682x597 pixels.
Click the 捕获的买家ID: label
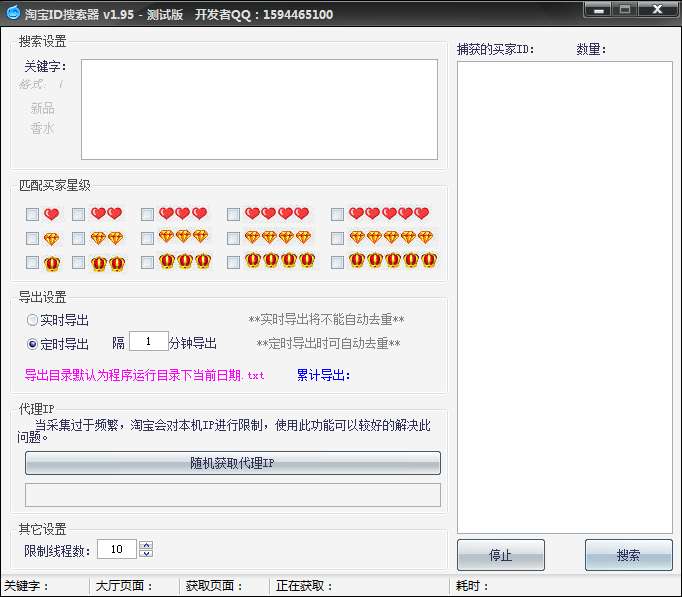click(x=495, y=49)
